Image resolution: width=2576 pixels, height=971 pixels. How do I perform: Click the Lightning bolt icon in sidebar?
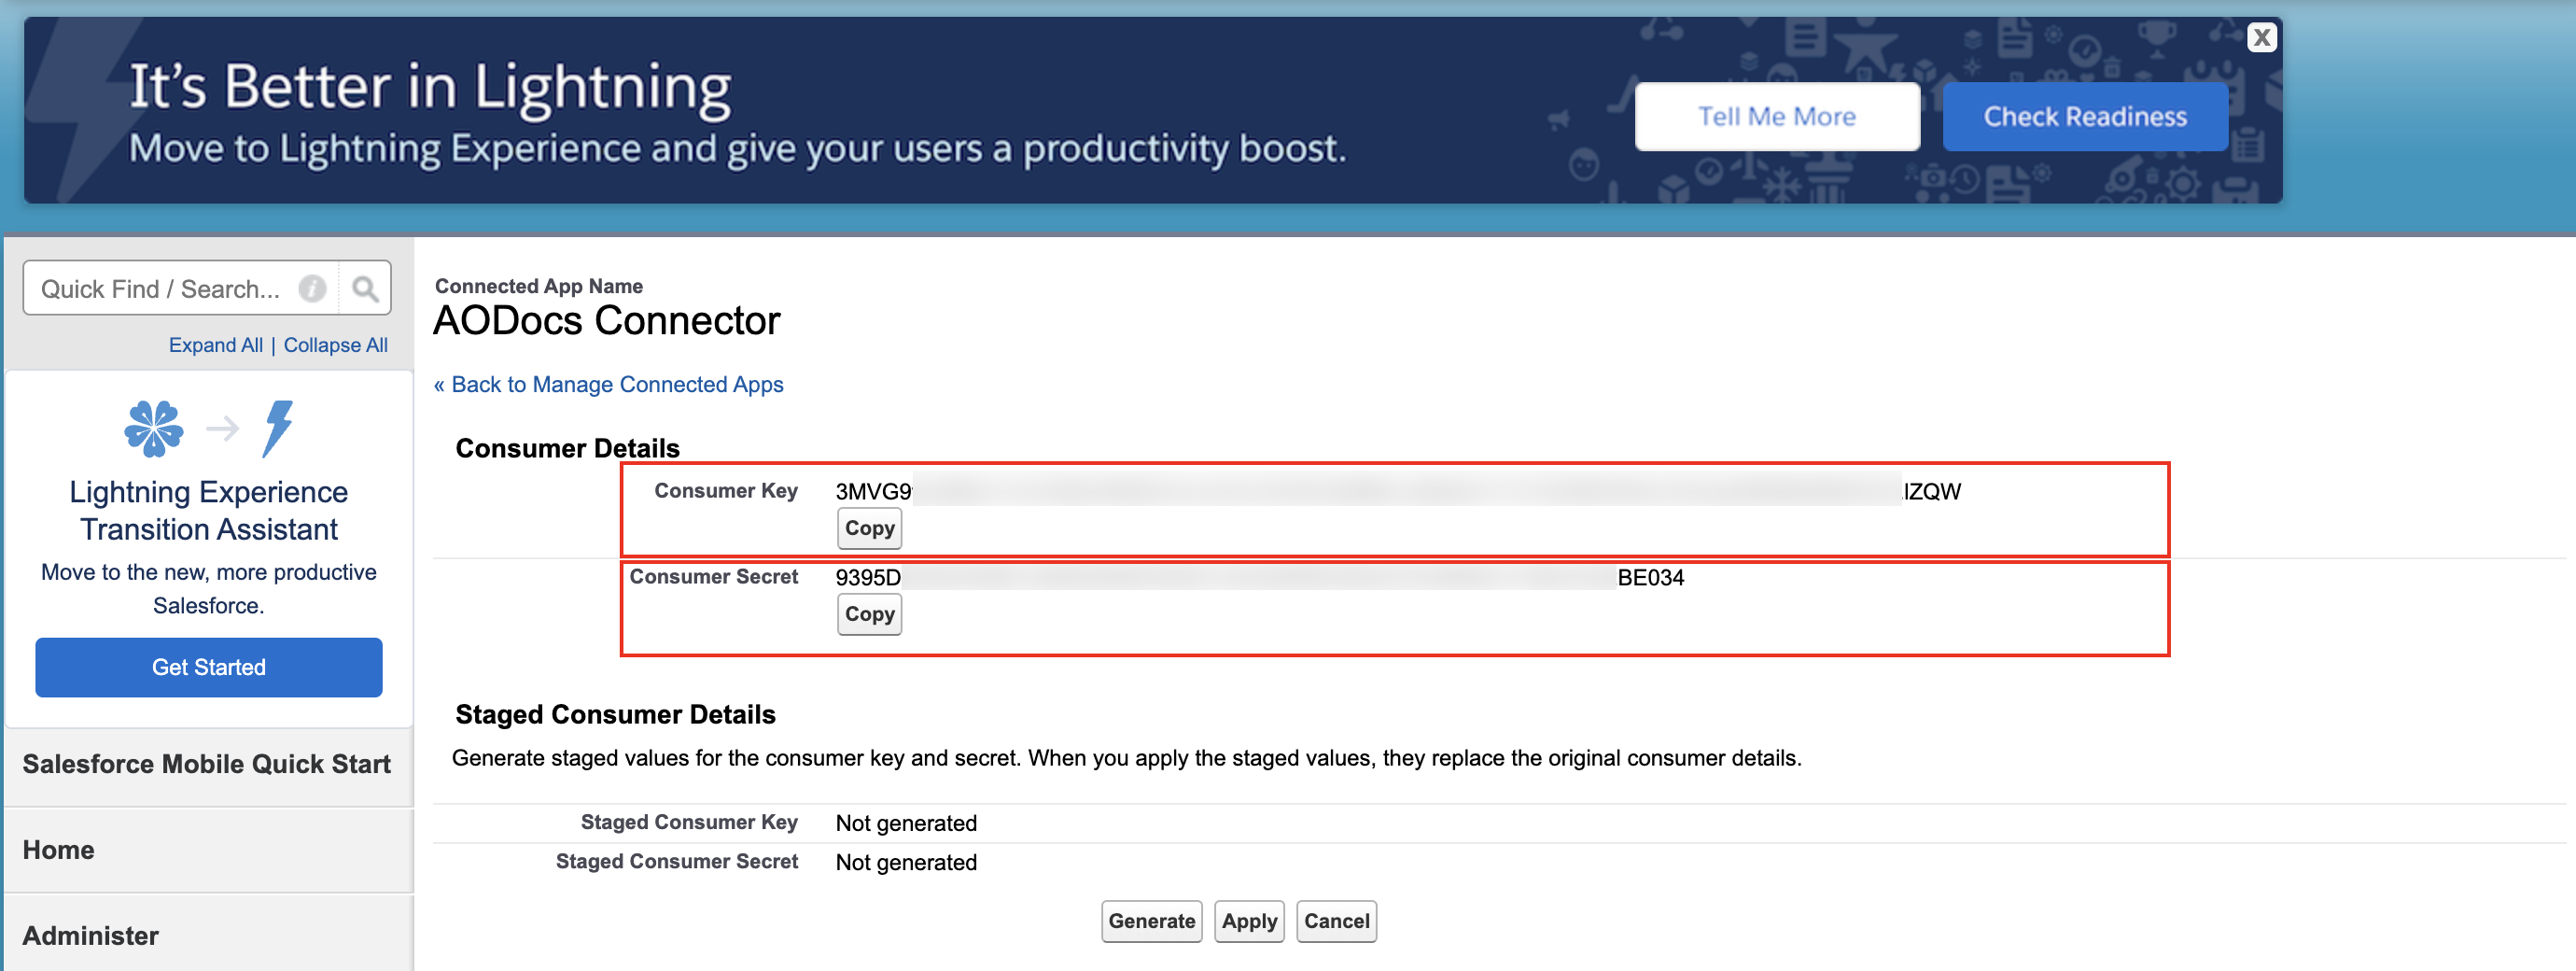click(x=277, y=429)
